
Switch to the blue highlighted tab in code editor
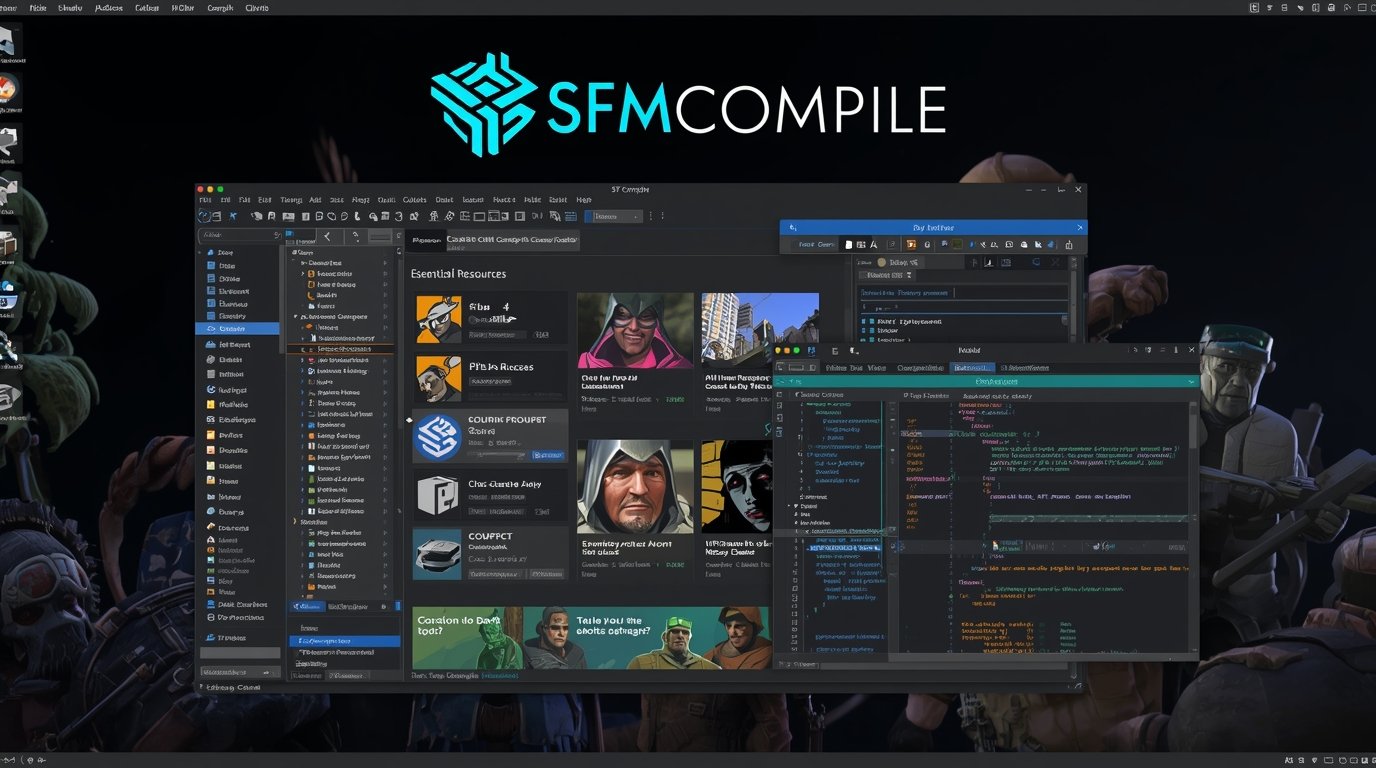click(973, 368)
